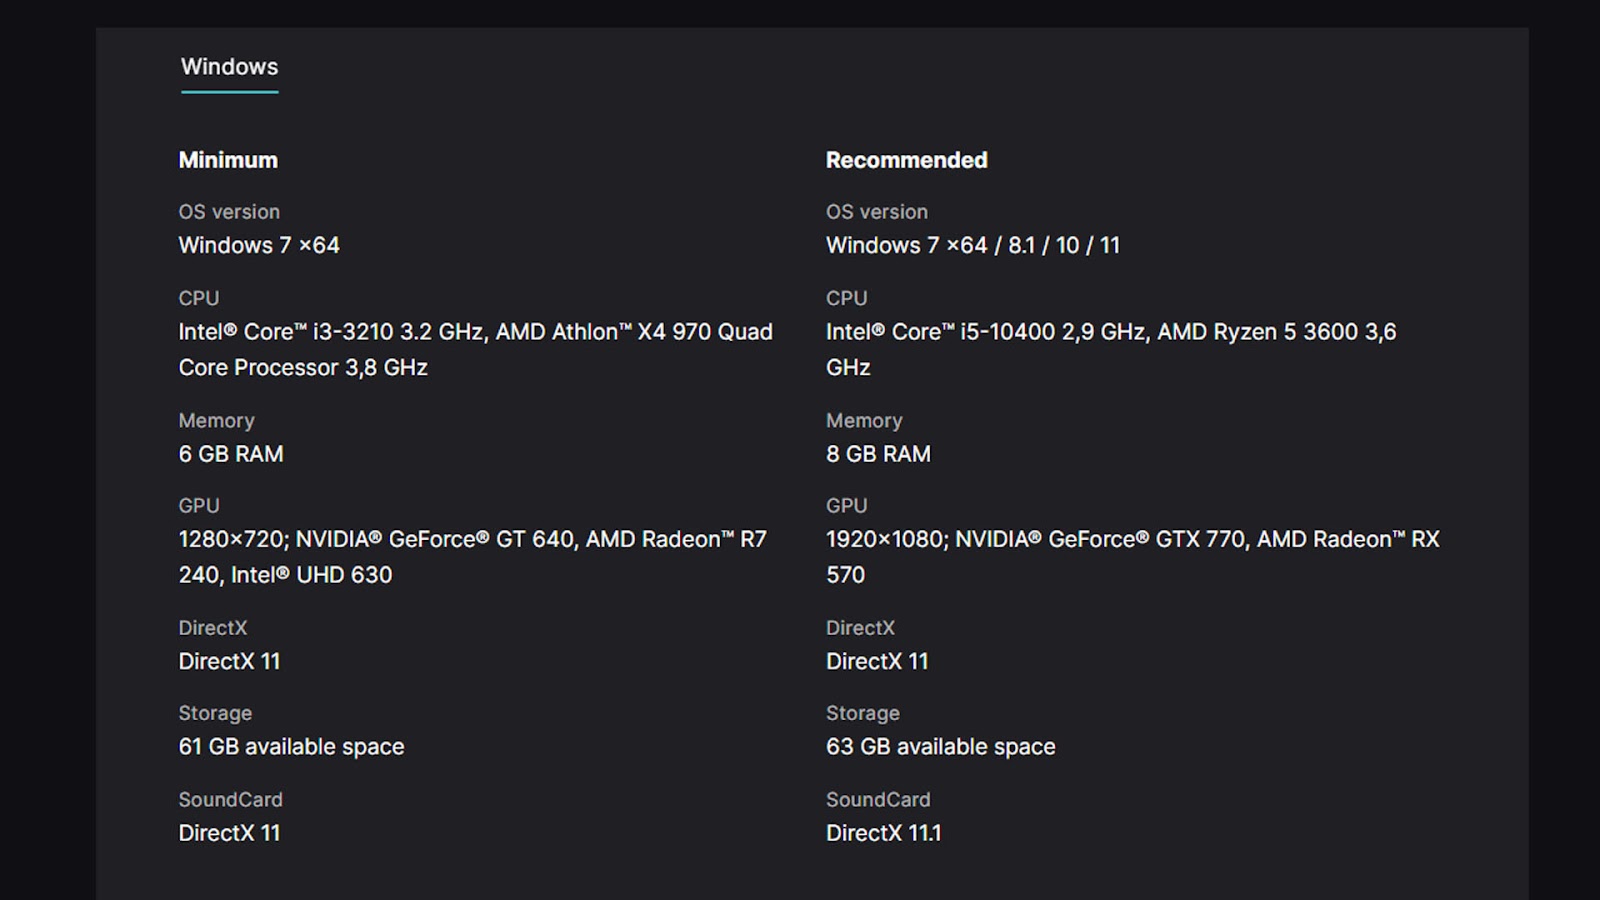Viewport: 1600px width, 900px height.
Task: Click the 'GPU' label under Minimum
Action: 199,506
